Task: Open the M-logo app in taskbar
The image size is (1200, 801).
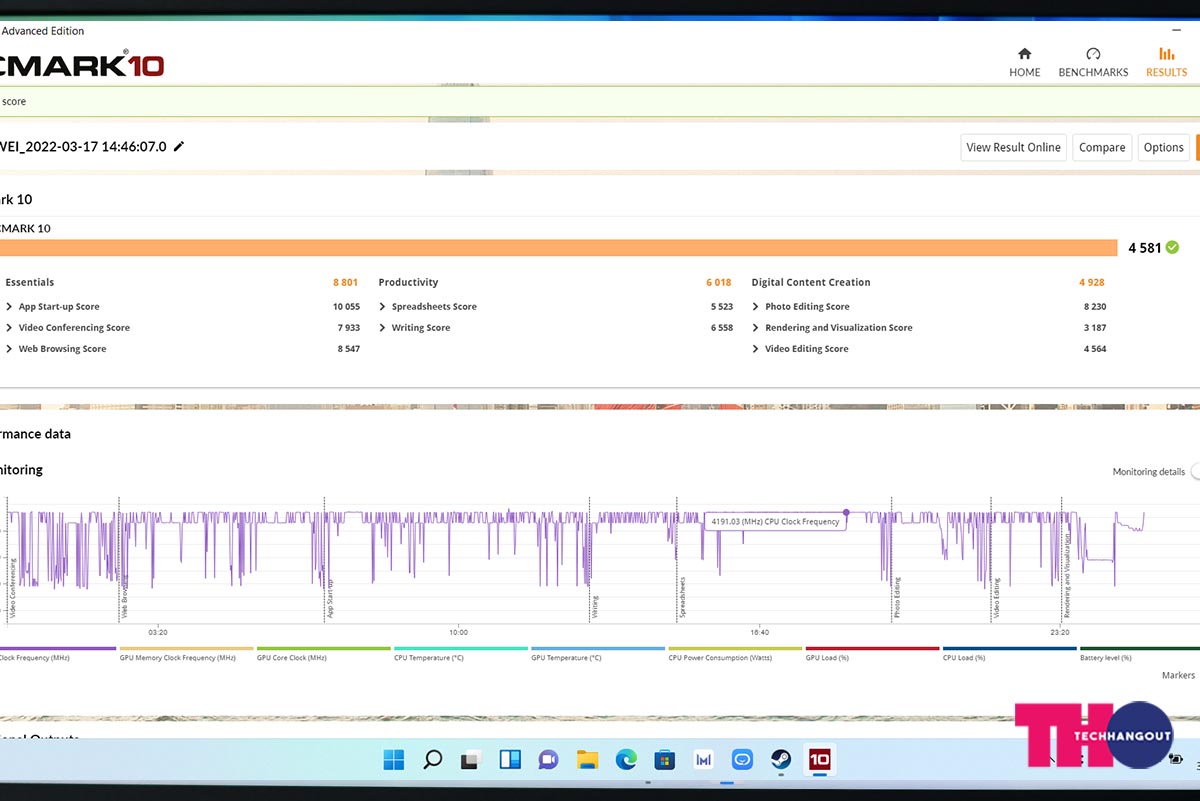Action: (703, 760)
